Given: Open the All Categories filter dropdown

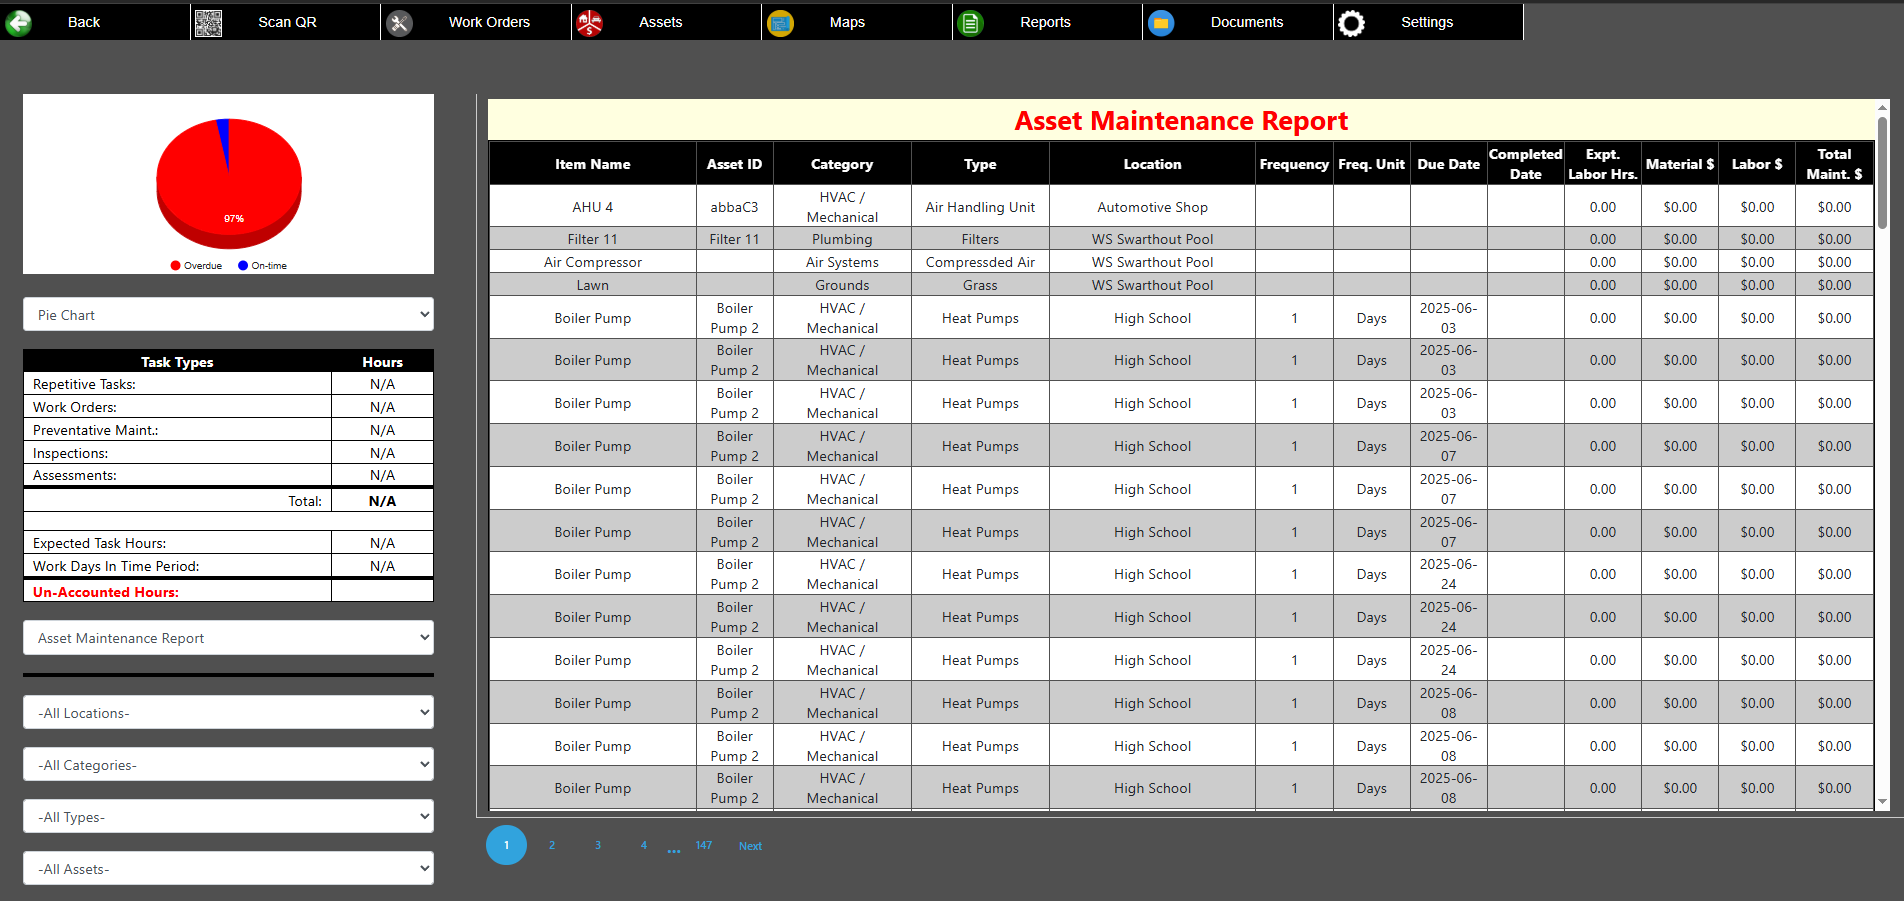Looking at the screenshot, I should coord(228,765).
